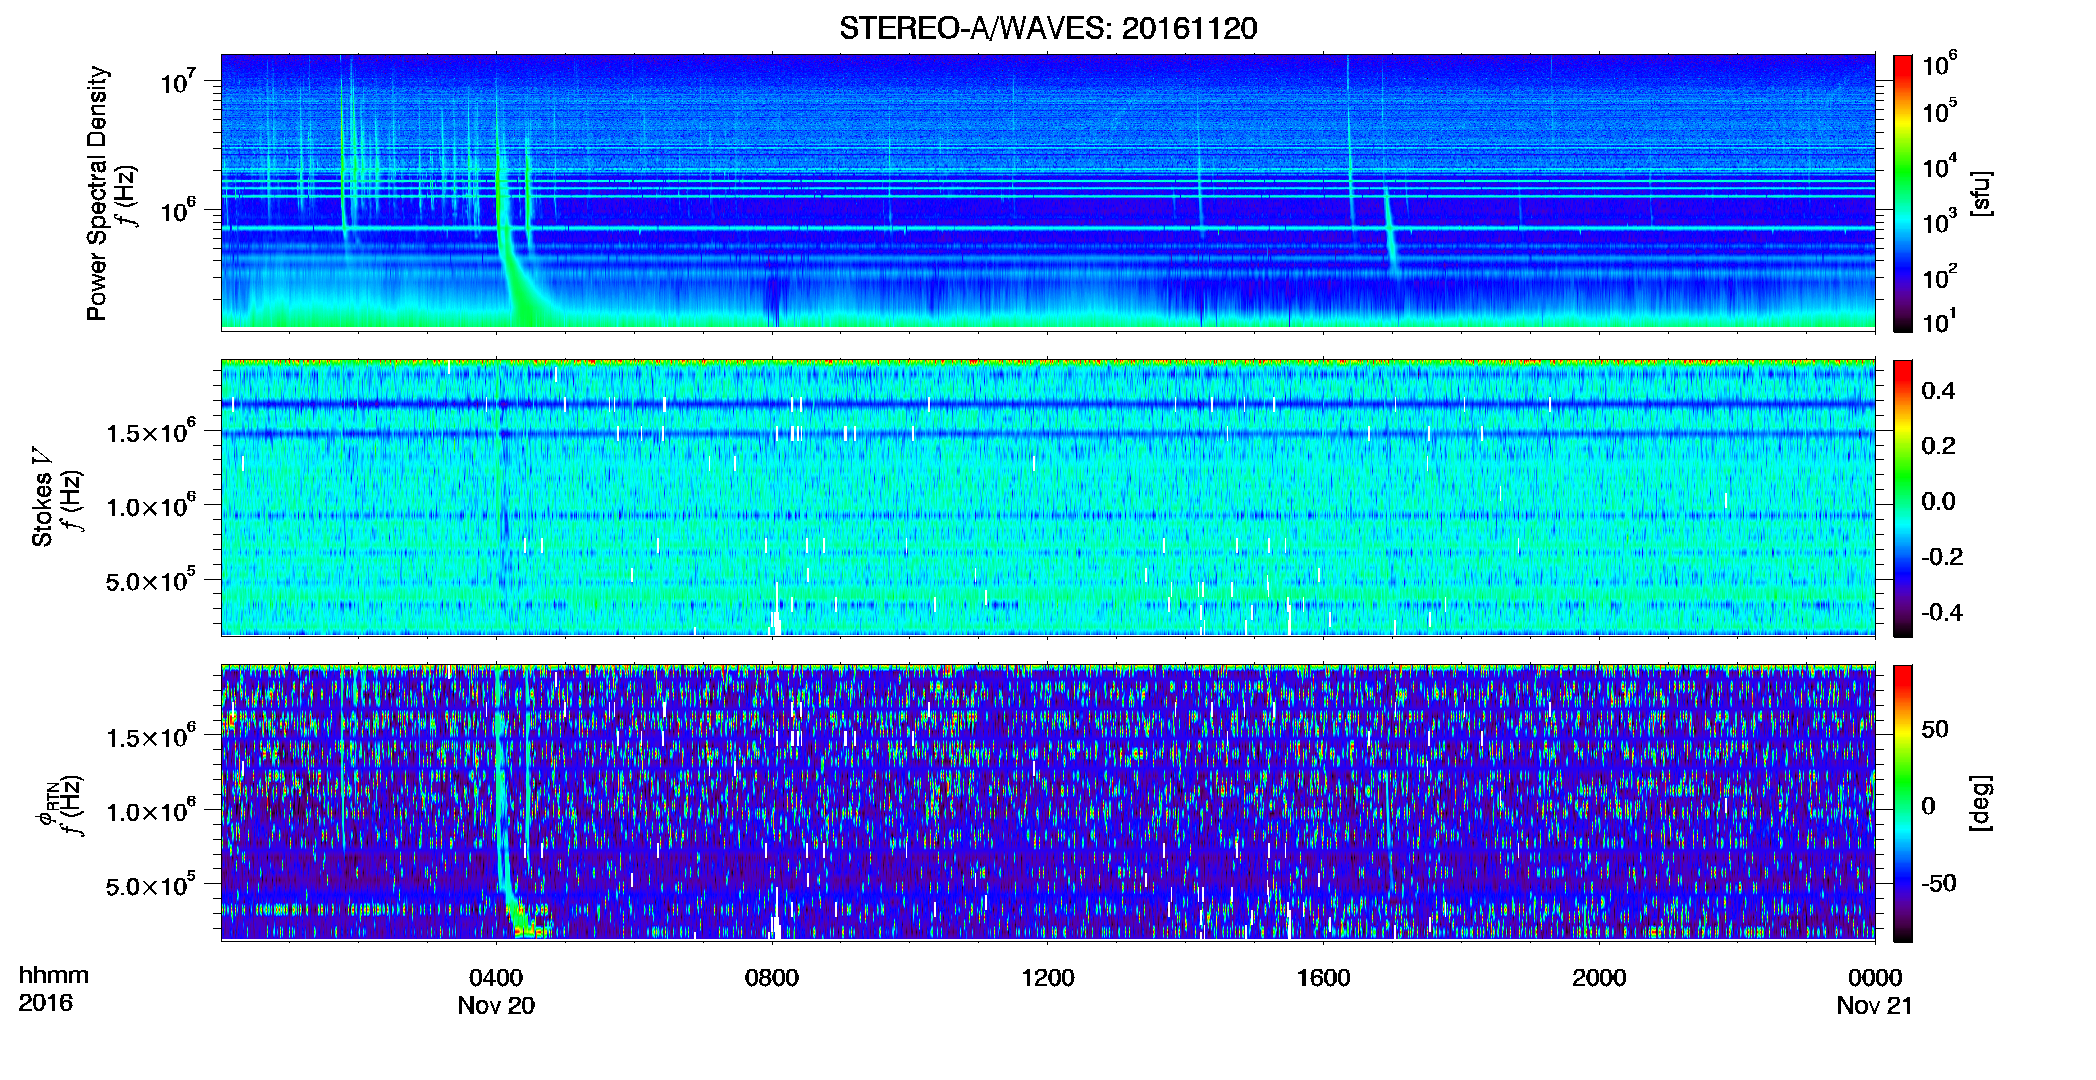Click the radio burst near 1700 in top panel
The height and width of the screenshot is (1080, 2096).
point(1390,232)
